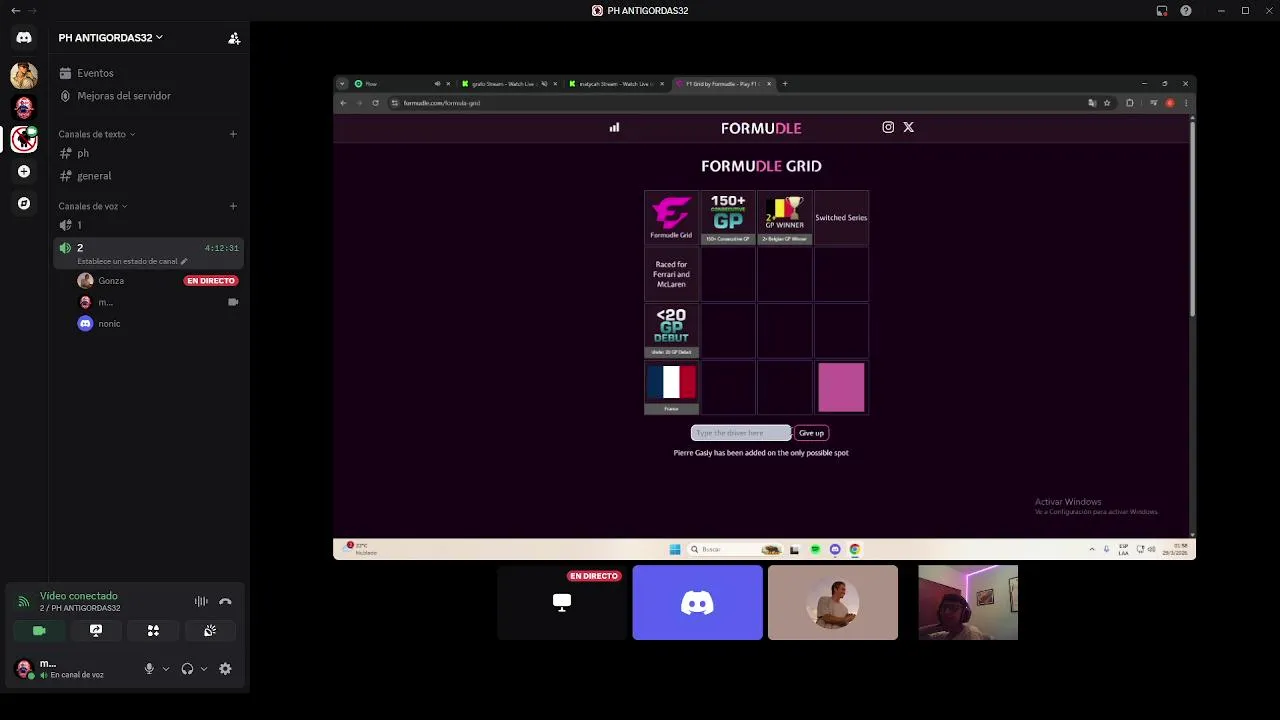The height and width of the screenshot is (720, 1280).
Task: Create a voice channel with Canales de voz plus
Action: click(x=233, y=206)
